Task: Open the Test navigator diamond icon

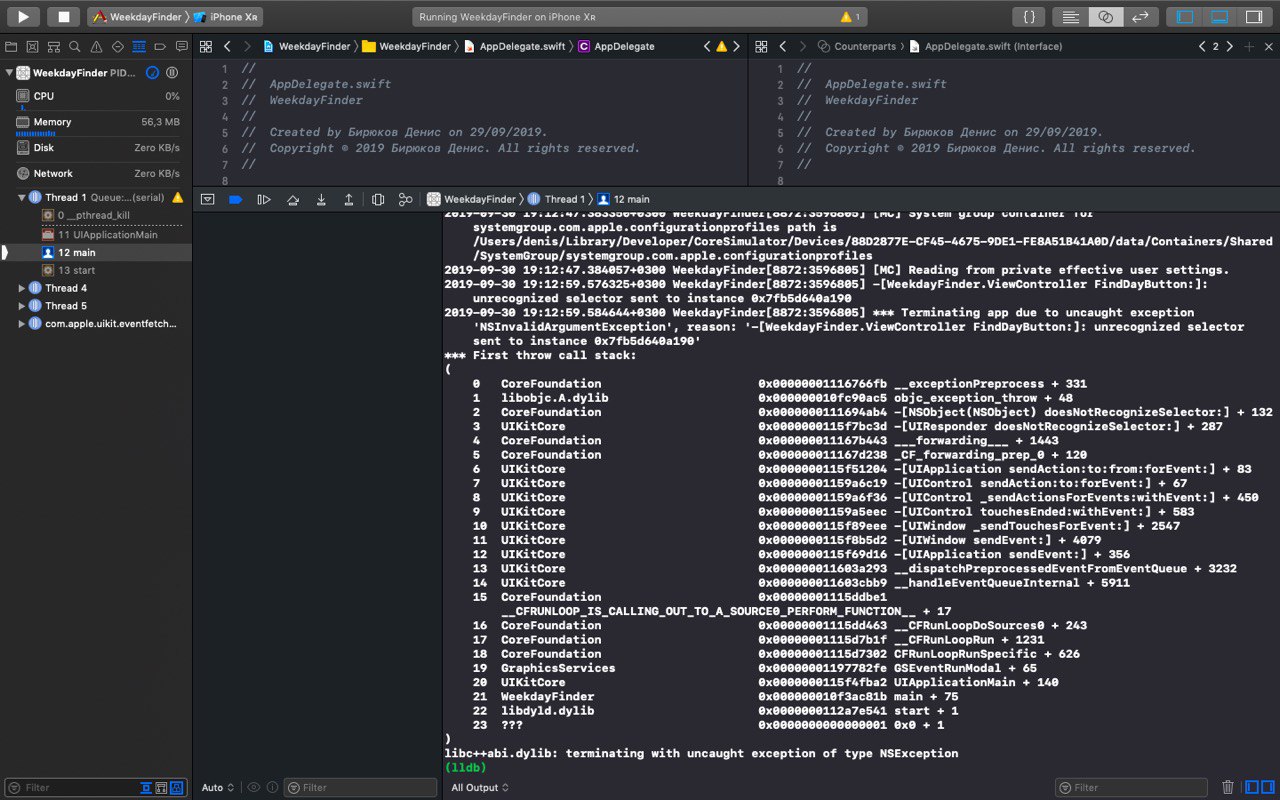Action: (117, 47)
